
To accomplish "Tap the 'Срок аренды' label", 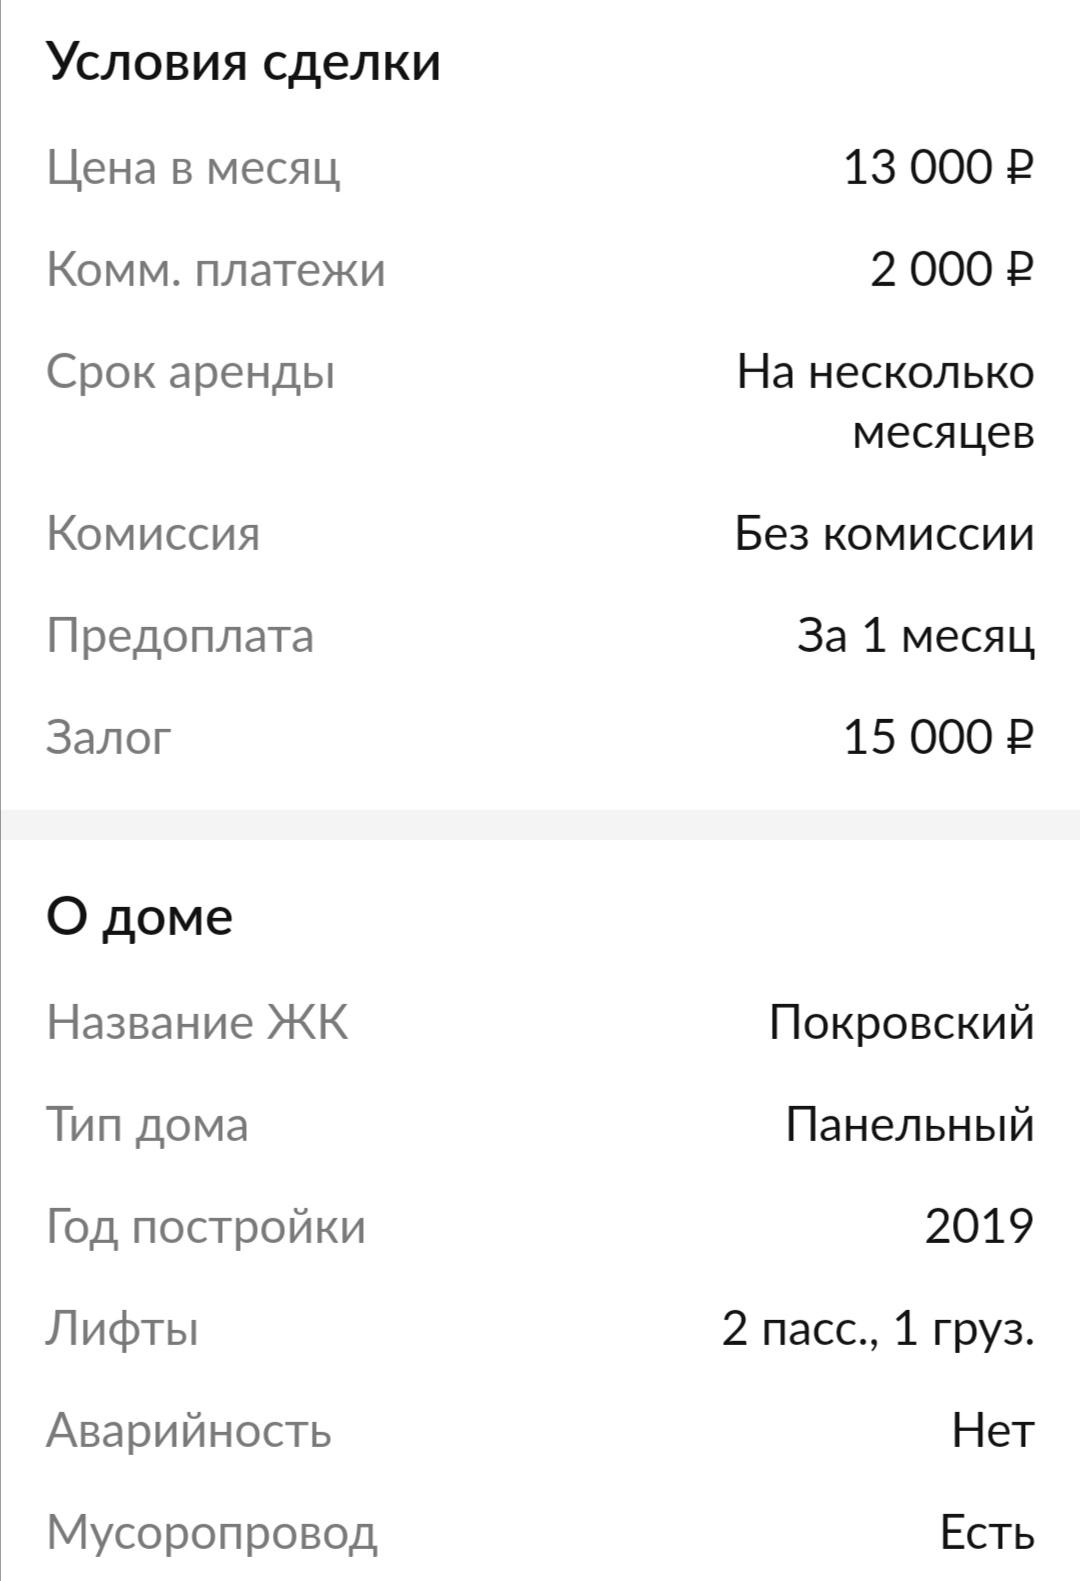I will click(x=190, y=373).
